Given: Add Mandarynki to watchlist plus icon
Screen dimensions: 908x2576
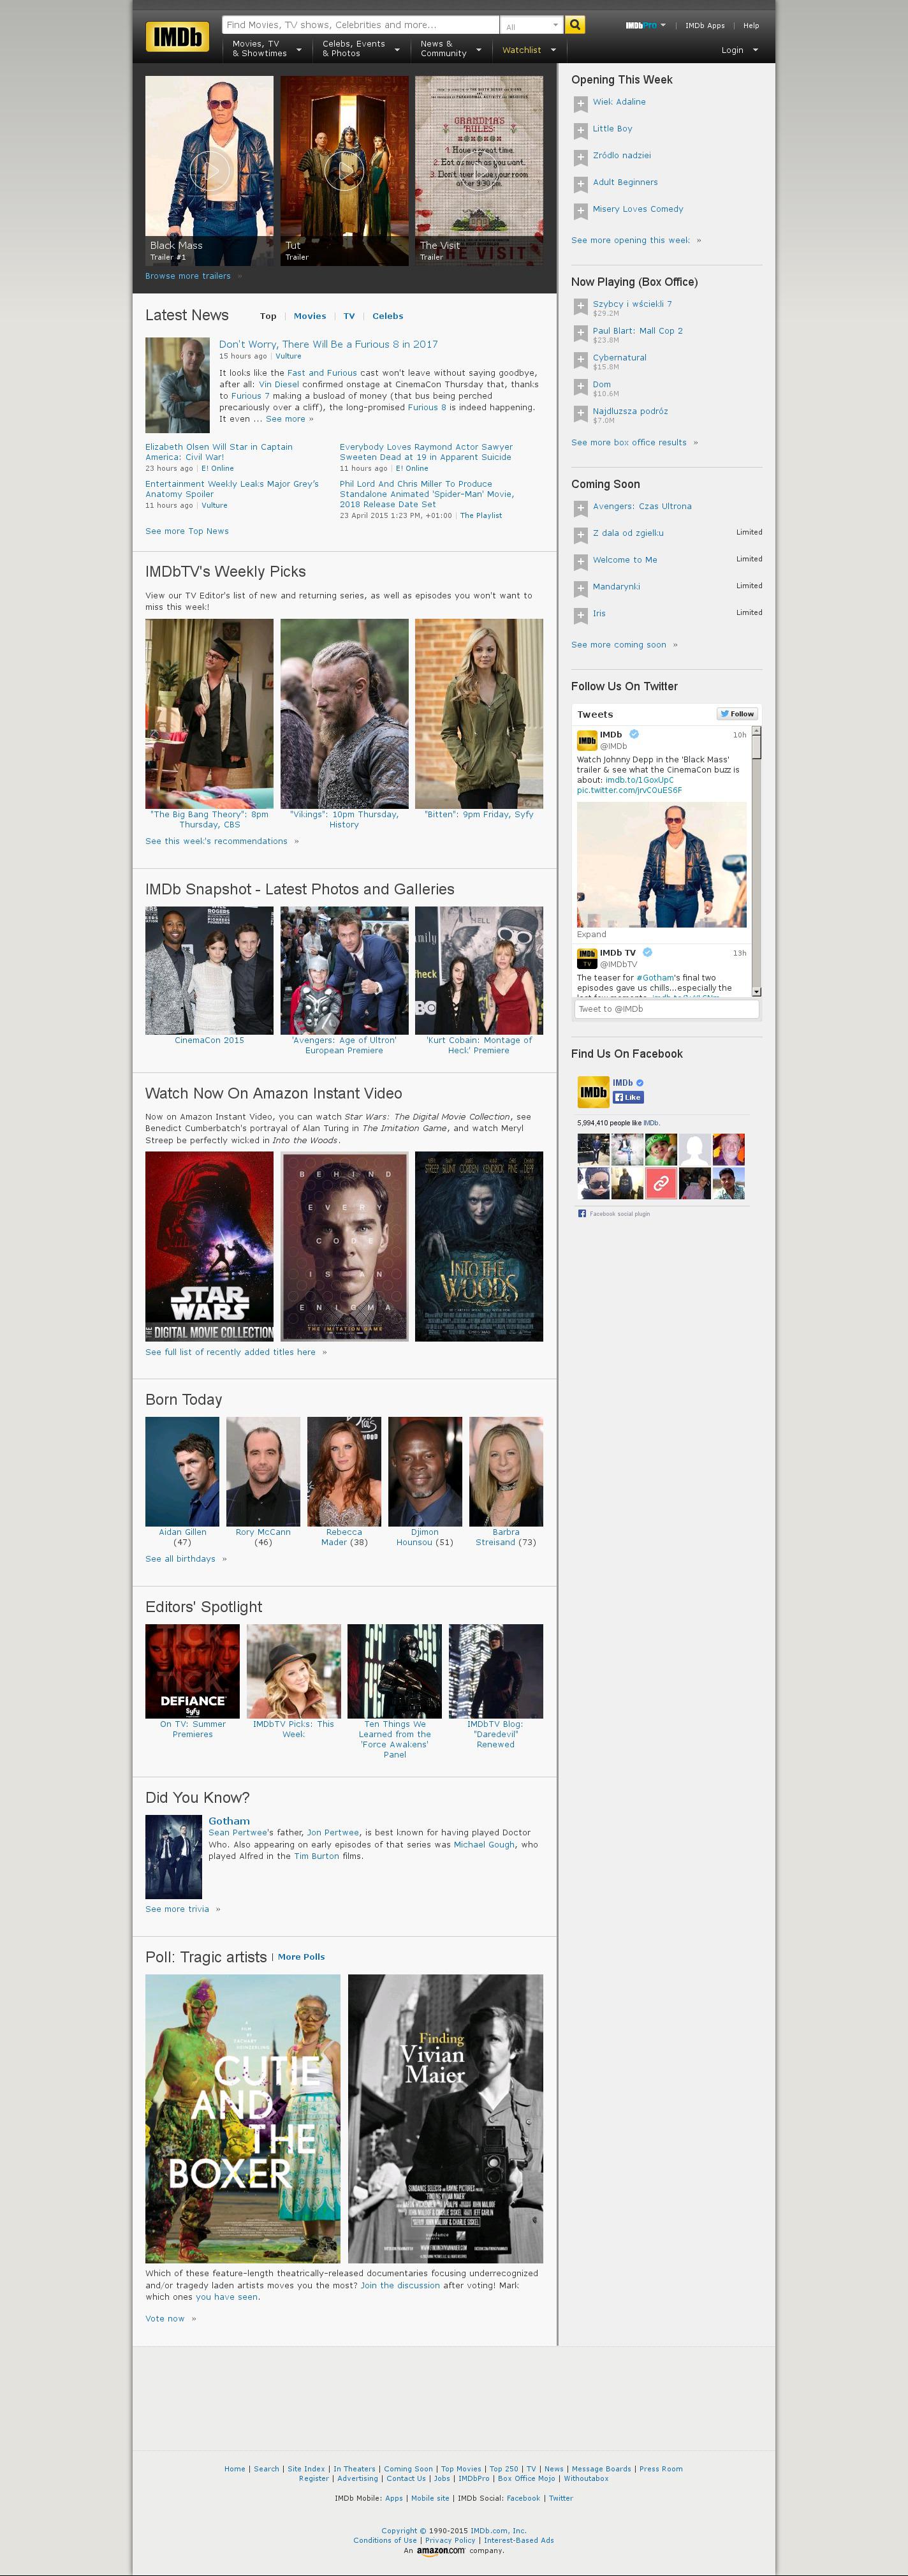Looking at the screenshot, I should tap(580, 589).
